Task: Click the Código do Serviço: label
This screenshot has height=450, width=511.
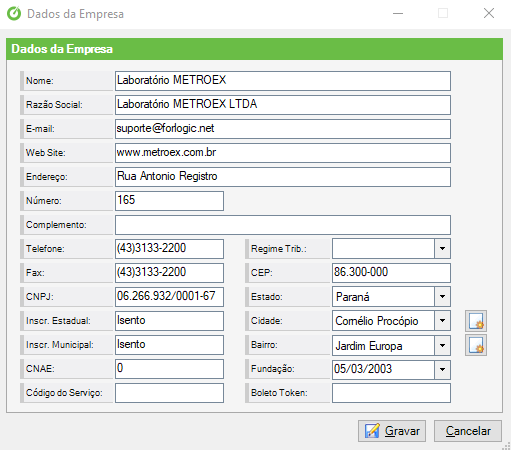Action: 64,393
